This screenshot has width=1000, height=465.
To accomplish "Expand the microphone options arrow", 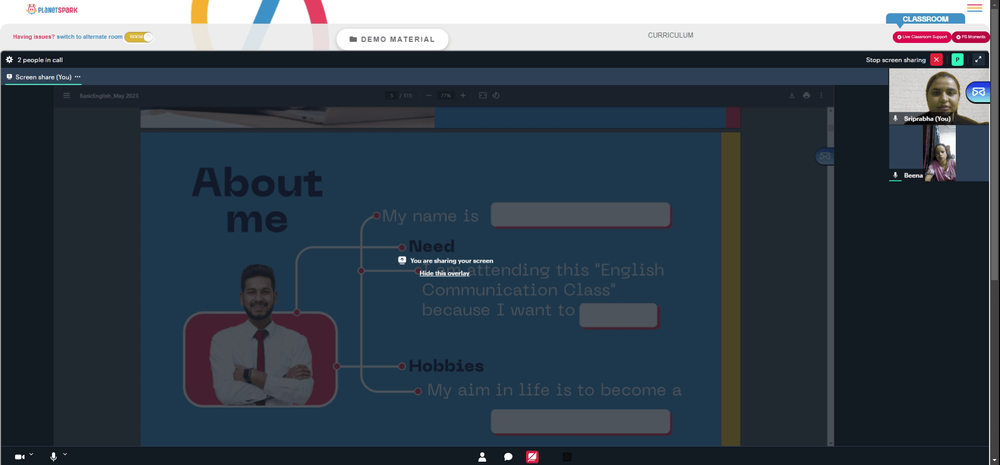I will (65, 454).
